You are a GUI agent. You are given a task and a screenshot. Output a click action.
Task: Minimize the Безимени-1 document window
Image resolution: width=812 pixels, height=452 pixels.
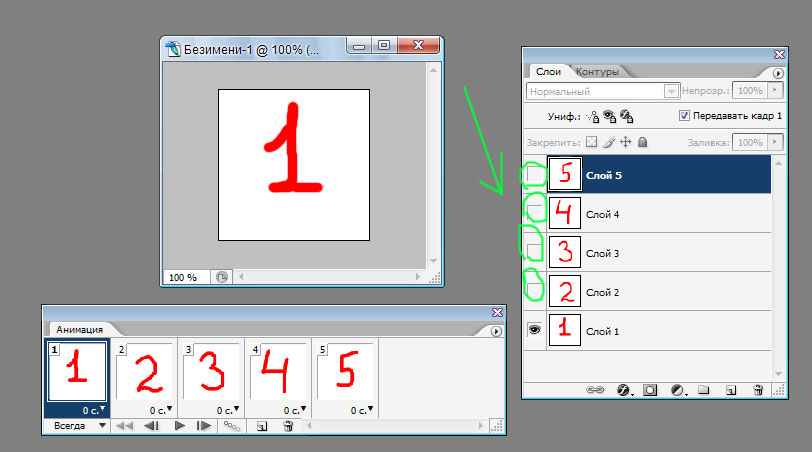point(359,46)
